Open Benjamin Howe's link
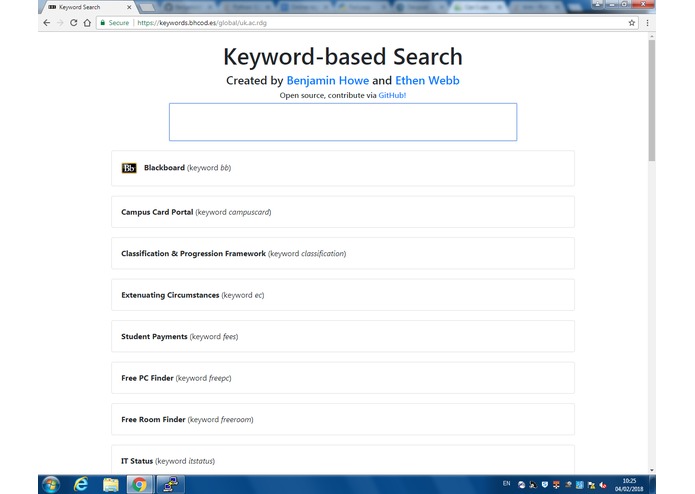The height and width of the screenshot is (494, 695). (x=328, y=80)
